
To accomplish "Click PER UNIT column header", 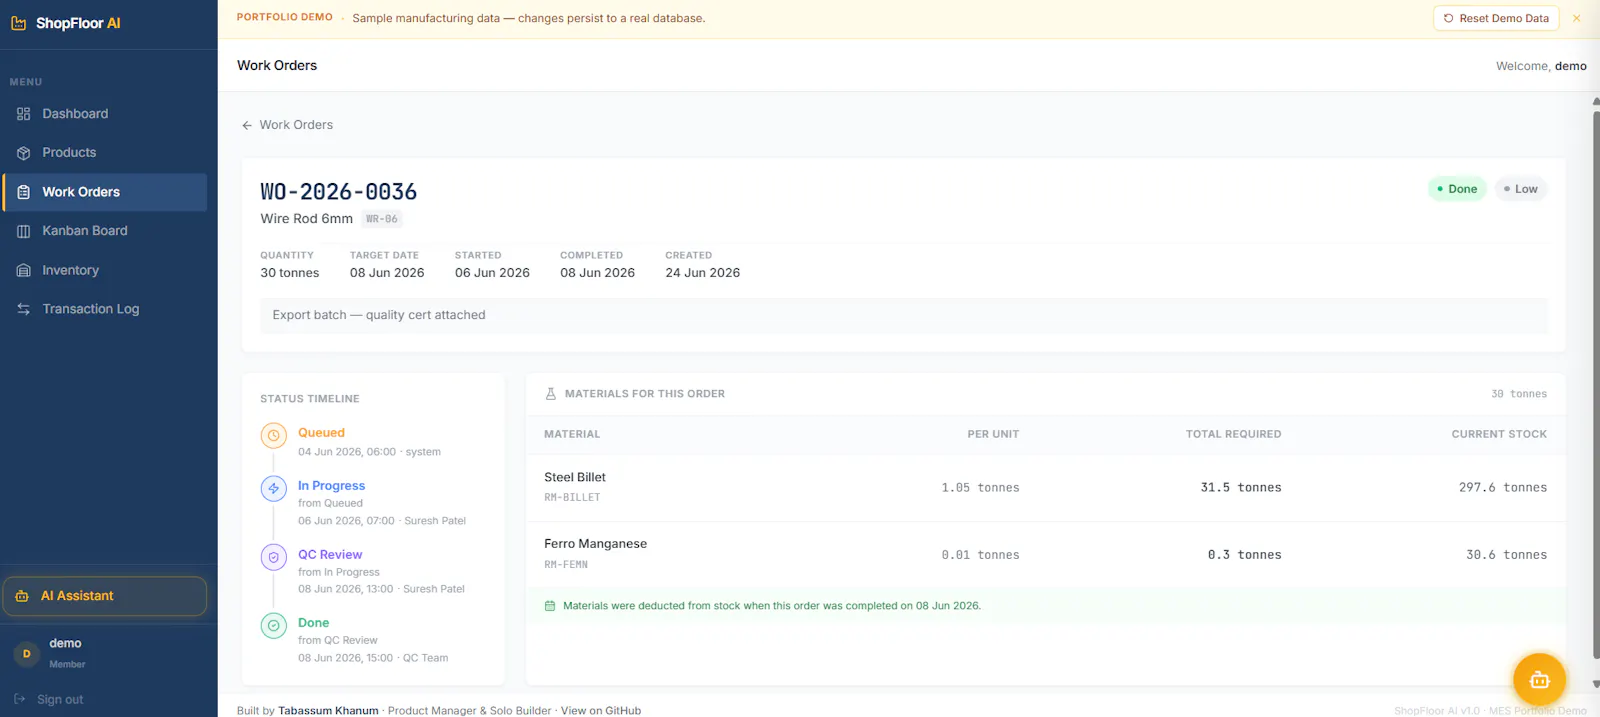I will tap(993, 435).
